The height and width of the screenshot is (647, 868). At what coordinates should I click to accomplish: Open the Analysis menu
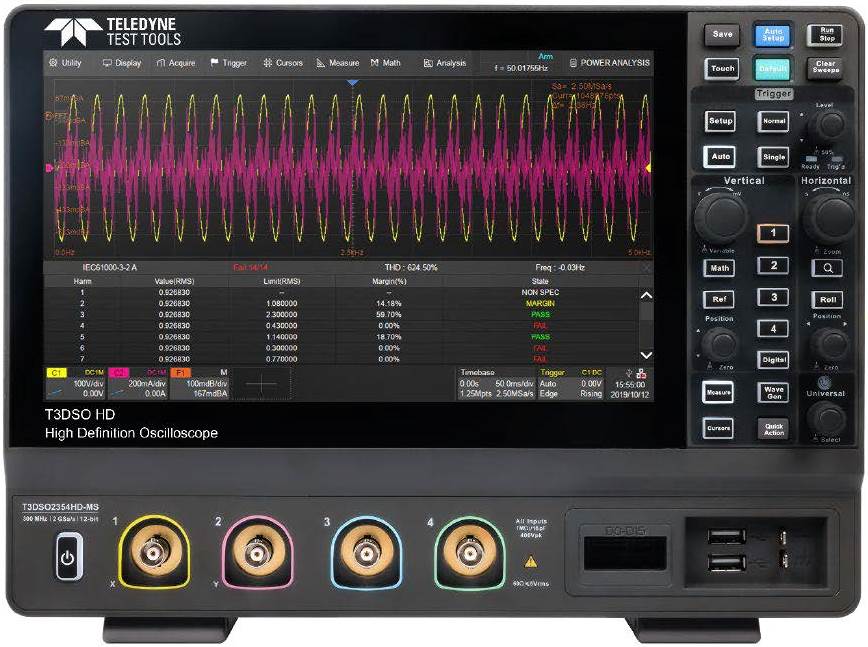[x=445, y=63]
